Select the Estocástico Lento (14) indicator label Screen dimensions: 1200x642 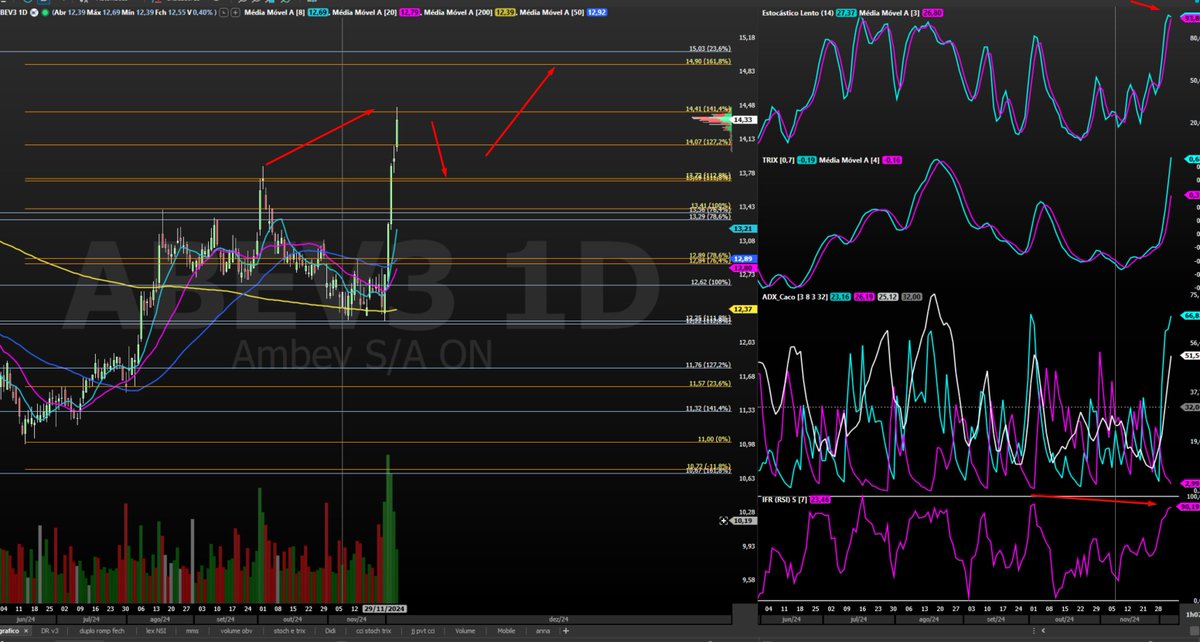798,13
